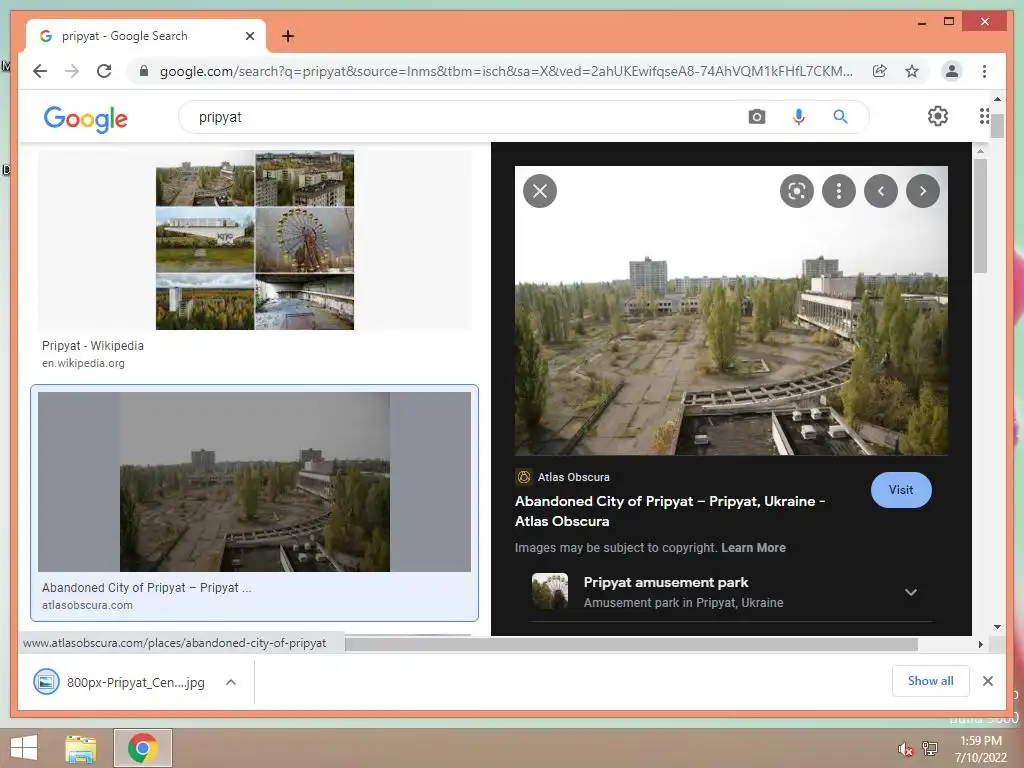The image size is (1024, 768).
Task: Show next image with right chevron
Action: click(x=923, y=191)
